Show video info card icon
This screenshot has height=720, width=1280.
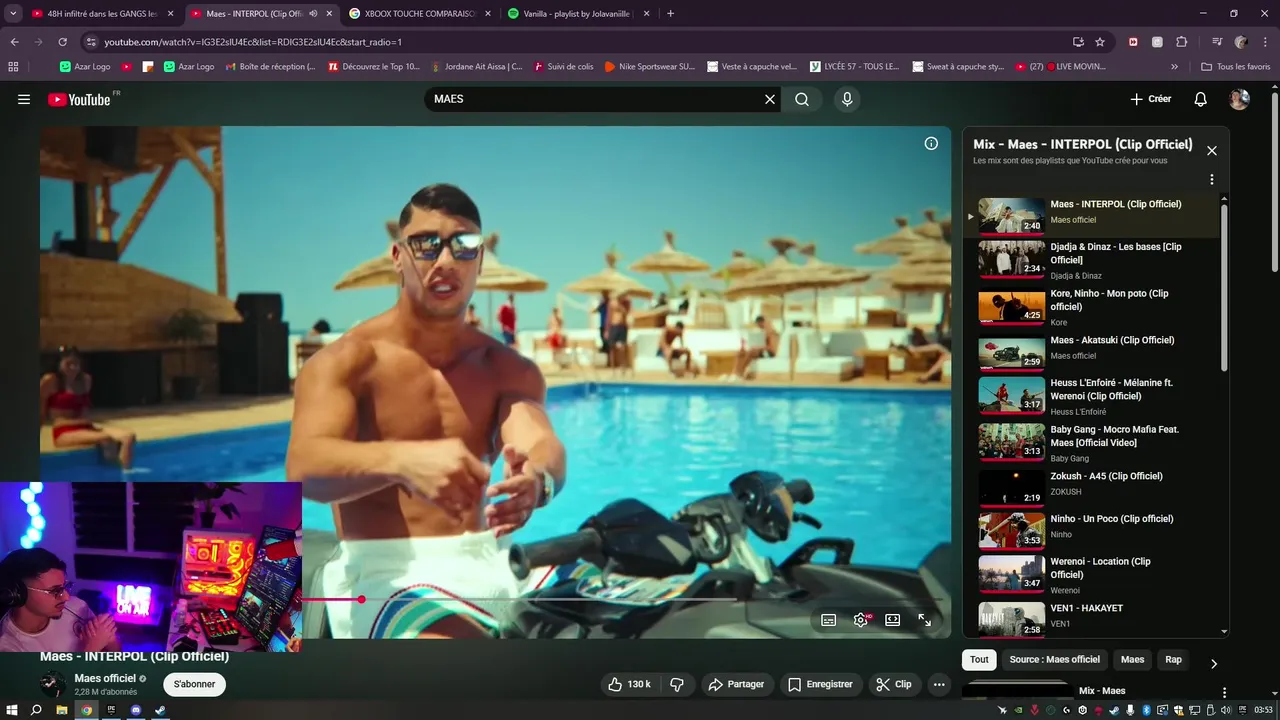click(931, 143)
